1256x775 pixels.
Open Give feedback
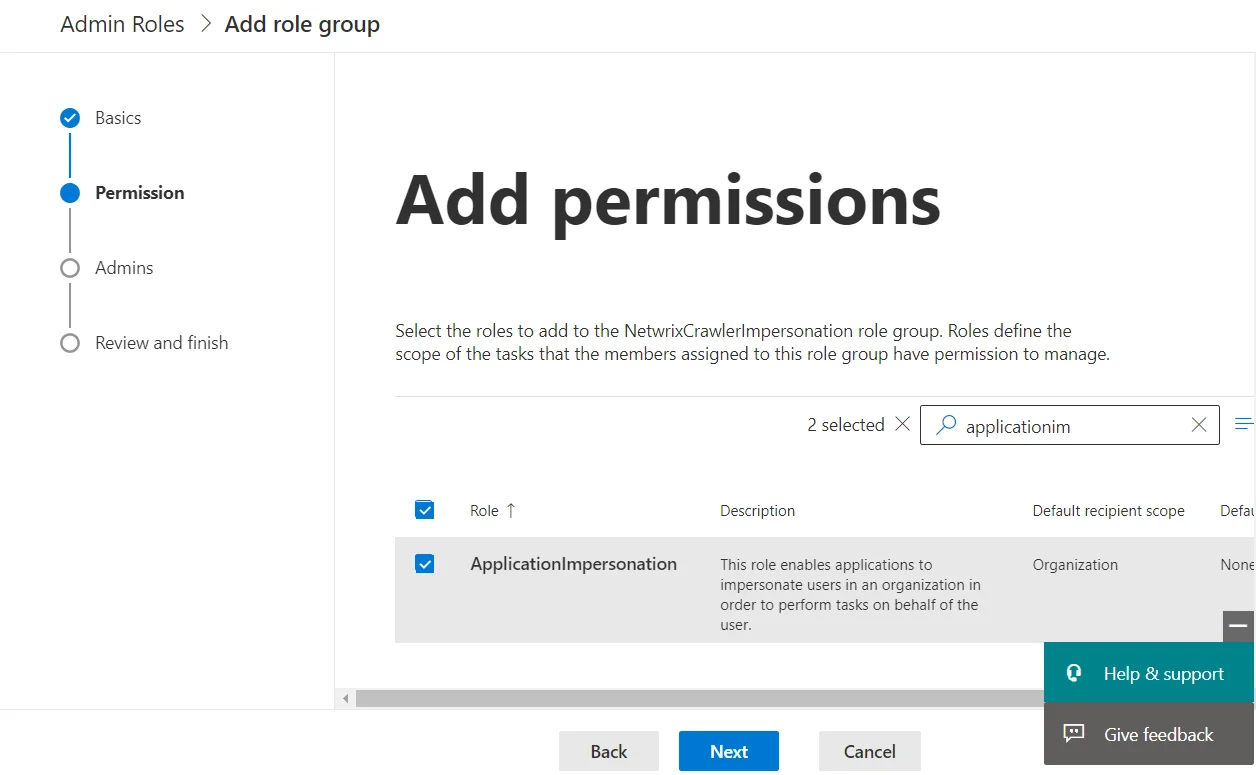(x=1149, y=734)
